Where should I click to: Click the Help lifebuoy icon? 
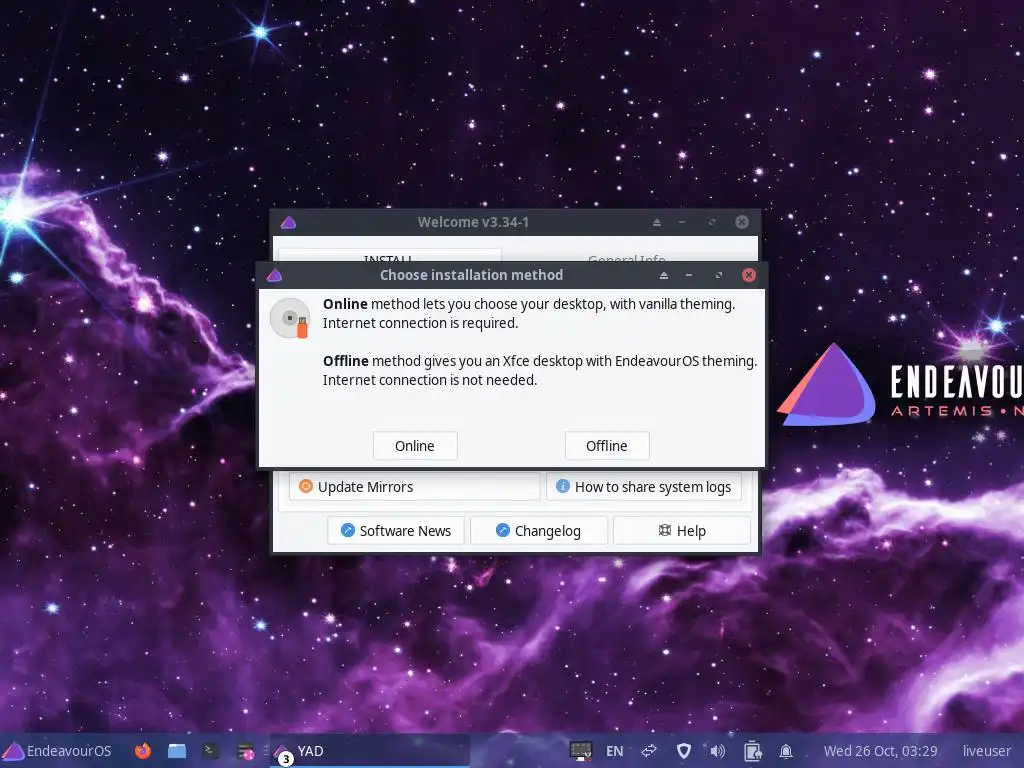tap(665, 530)
